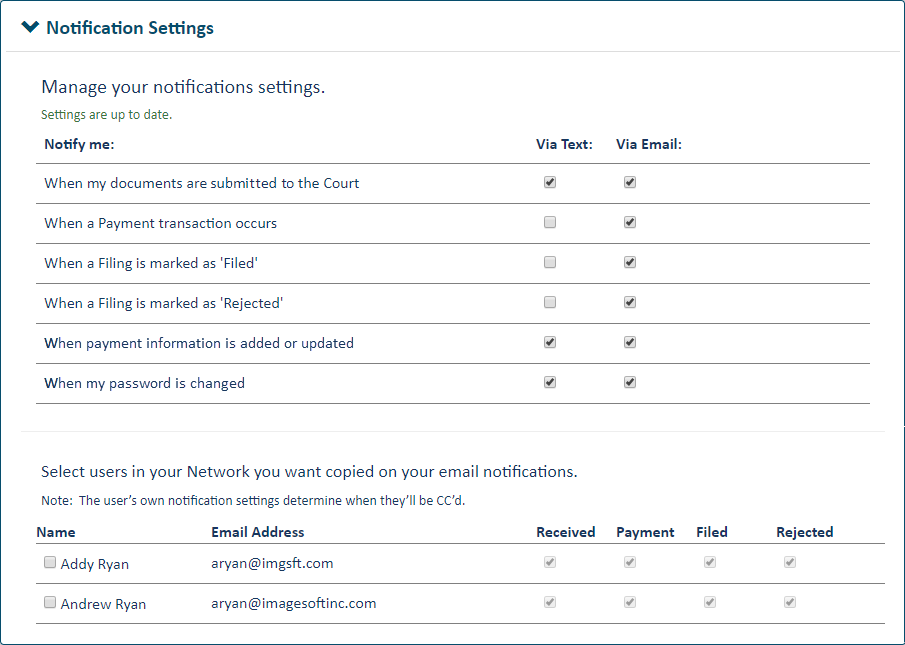Viewport: 905px width, 645px height.
Task: Disable Via Email for Filing marked as 'Rejected'
Action: pyautogui.click(x=629, y=302)
